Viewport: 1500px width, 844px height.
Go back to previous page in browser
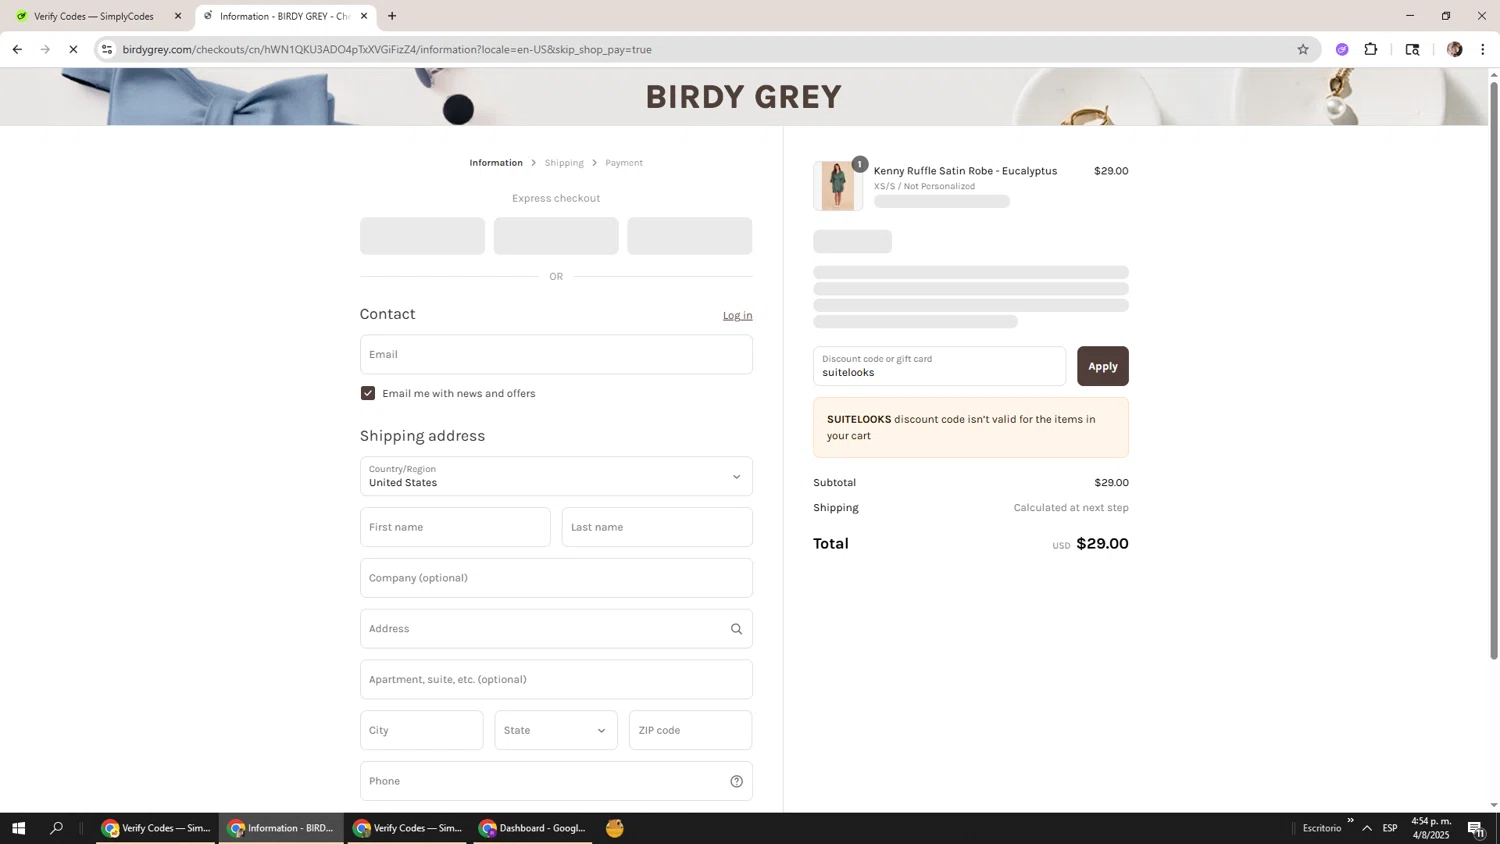pos(17,49)
